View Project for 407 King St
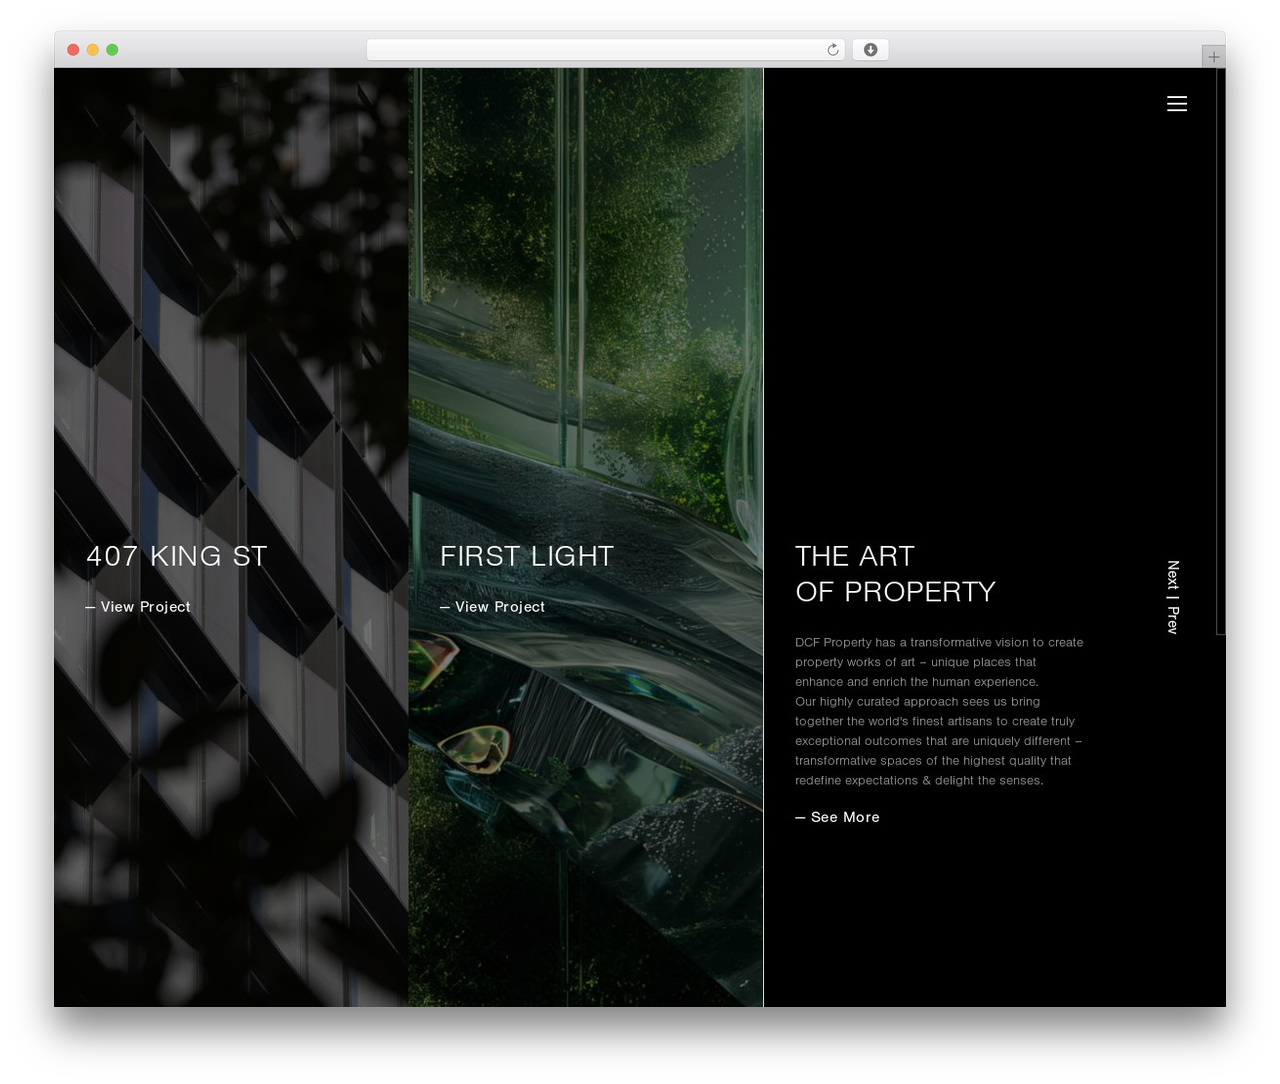This screenshot has height=1084, width=1280. click(x=138, y=607)
